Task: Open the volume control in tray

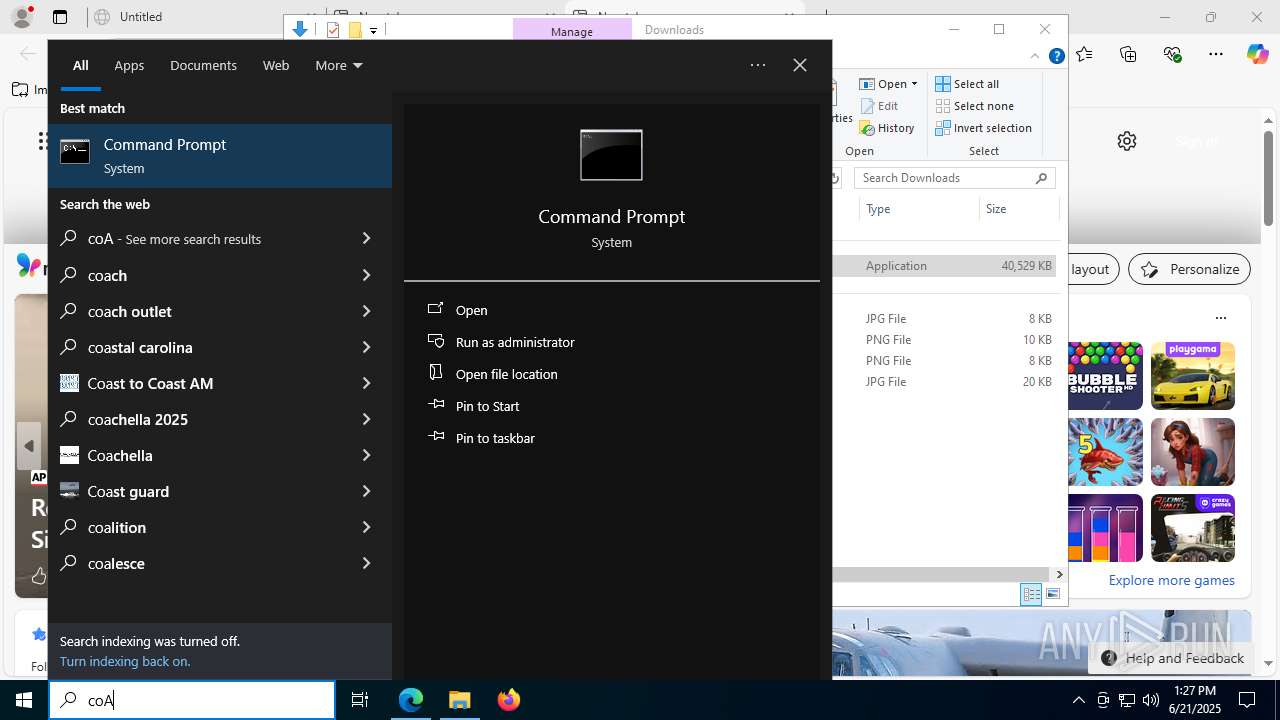Action: pyautogui.click(x=1150, y=700)
